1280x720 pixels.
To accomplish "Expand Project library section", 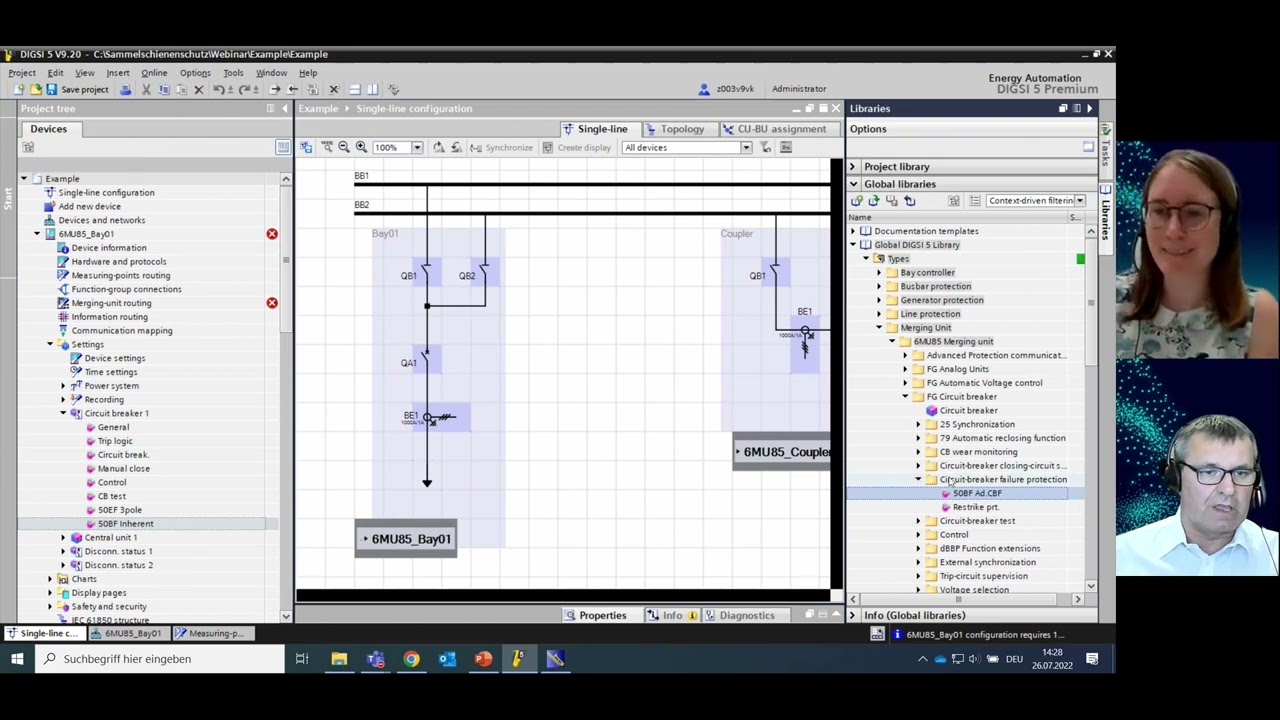I will tap(853, 167).
